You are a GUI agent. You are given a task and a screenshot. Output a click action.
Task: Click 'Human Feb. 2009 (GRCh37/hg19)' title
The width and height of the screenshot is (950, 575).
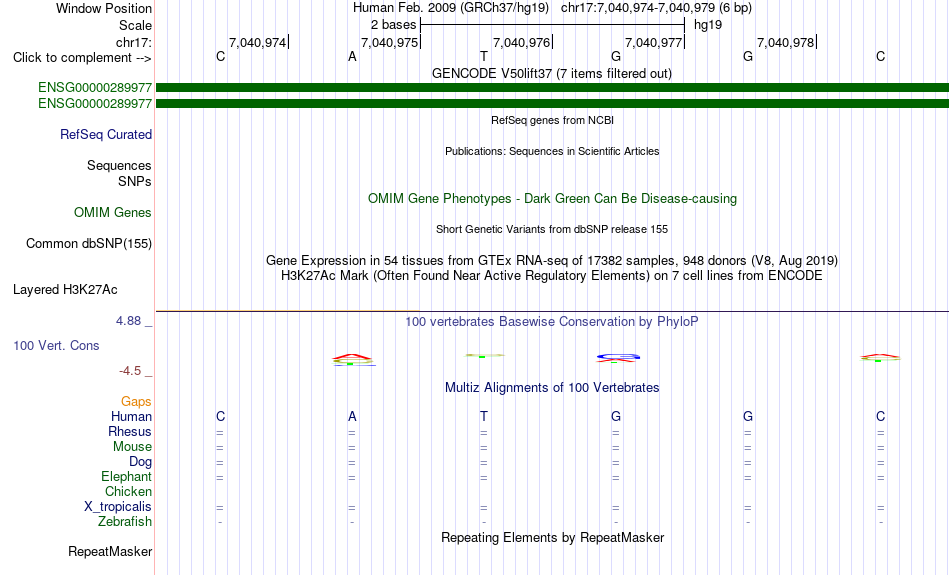(451, 8)
